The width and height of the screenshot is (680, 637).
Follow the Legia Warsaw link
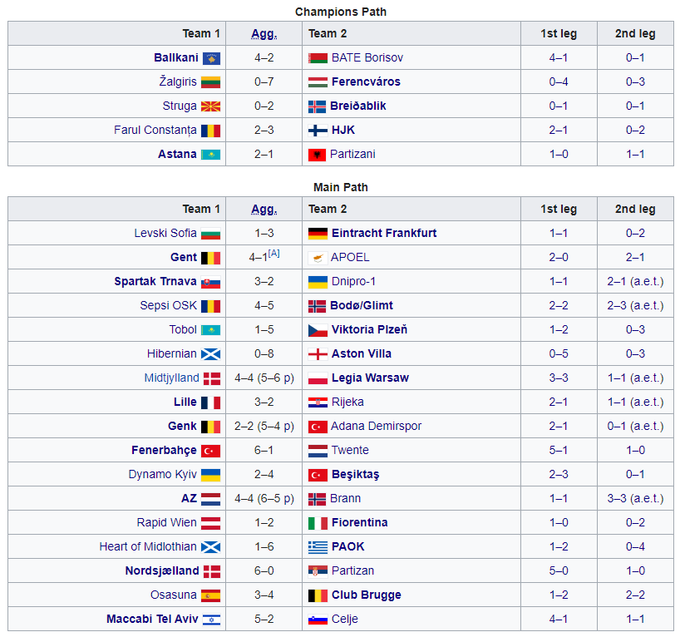pyautogui.click(x=370, y=378)
